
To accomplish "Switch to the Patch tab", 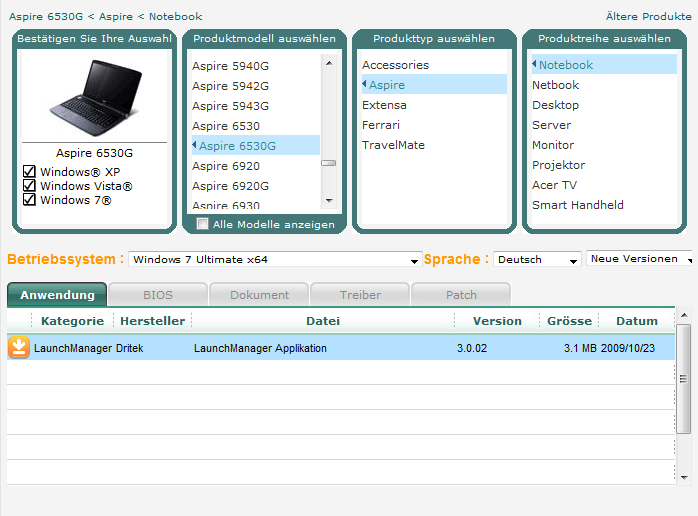I will 461,295.
